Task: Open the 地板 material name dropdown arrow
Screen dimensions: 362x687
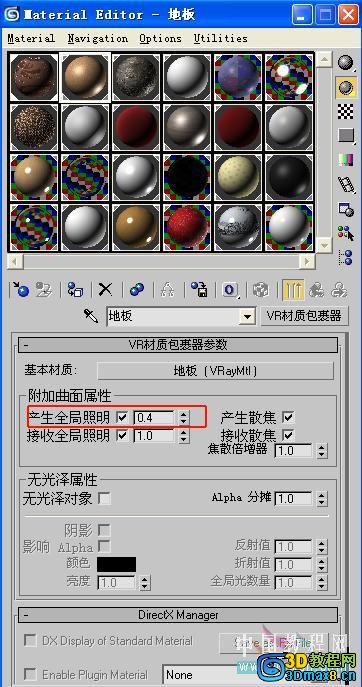Action: [248, 316]
